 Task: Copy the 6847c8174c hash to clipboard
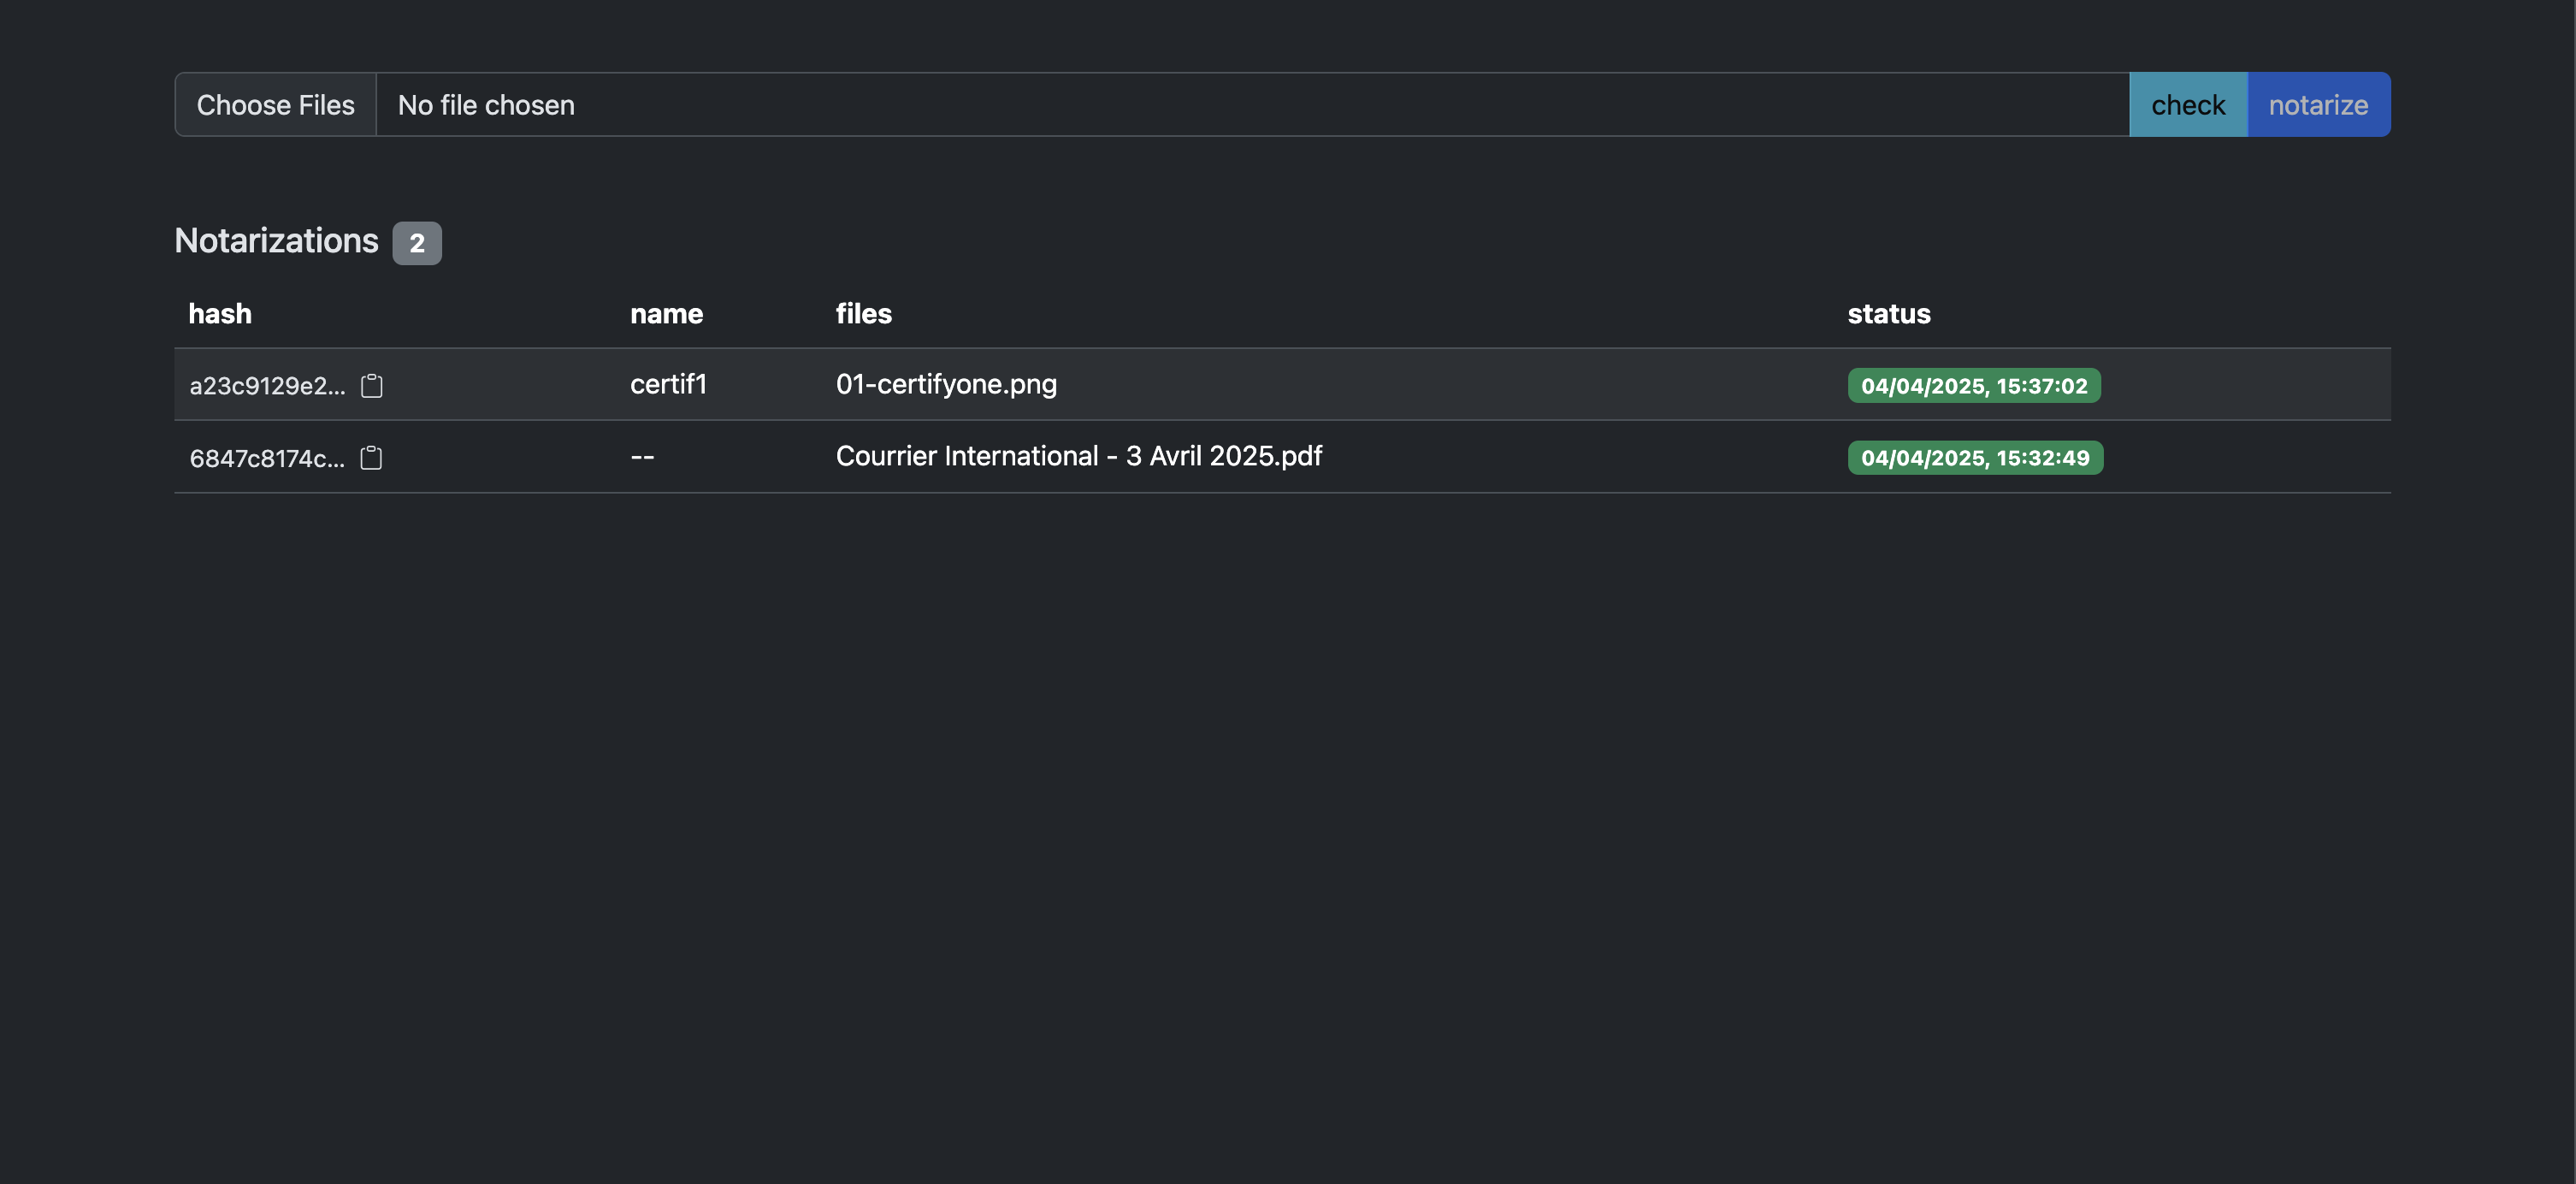click(371, 458)
